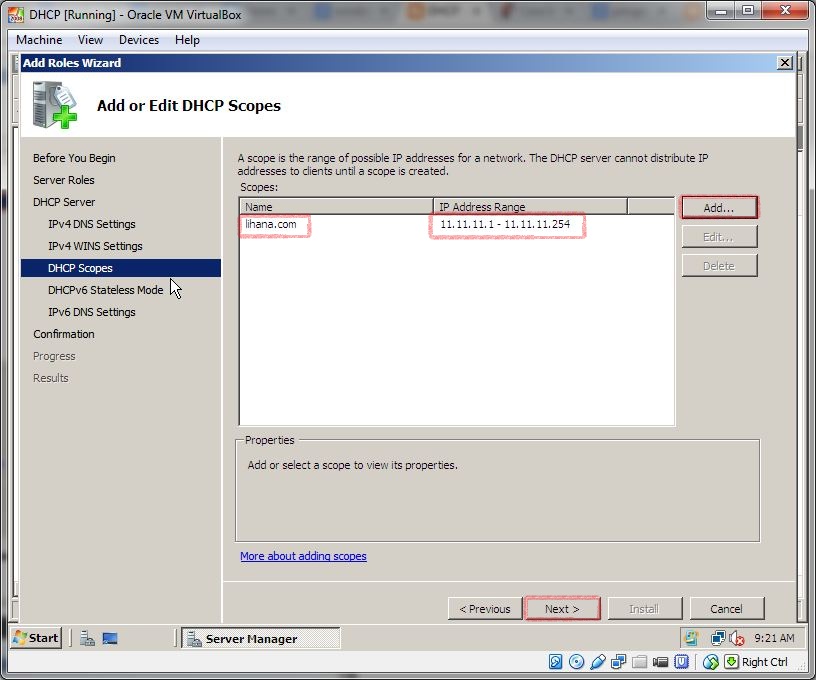This screenshot has width=816, height=680.
Task: Click the Delete scope button
Action: click(x=719, y=266)
